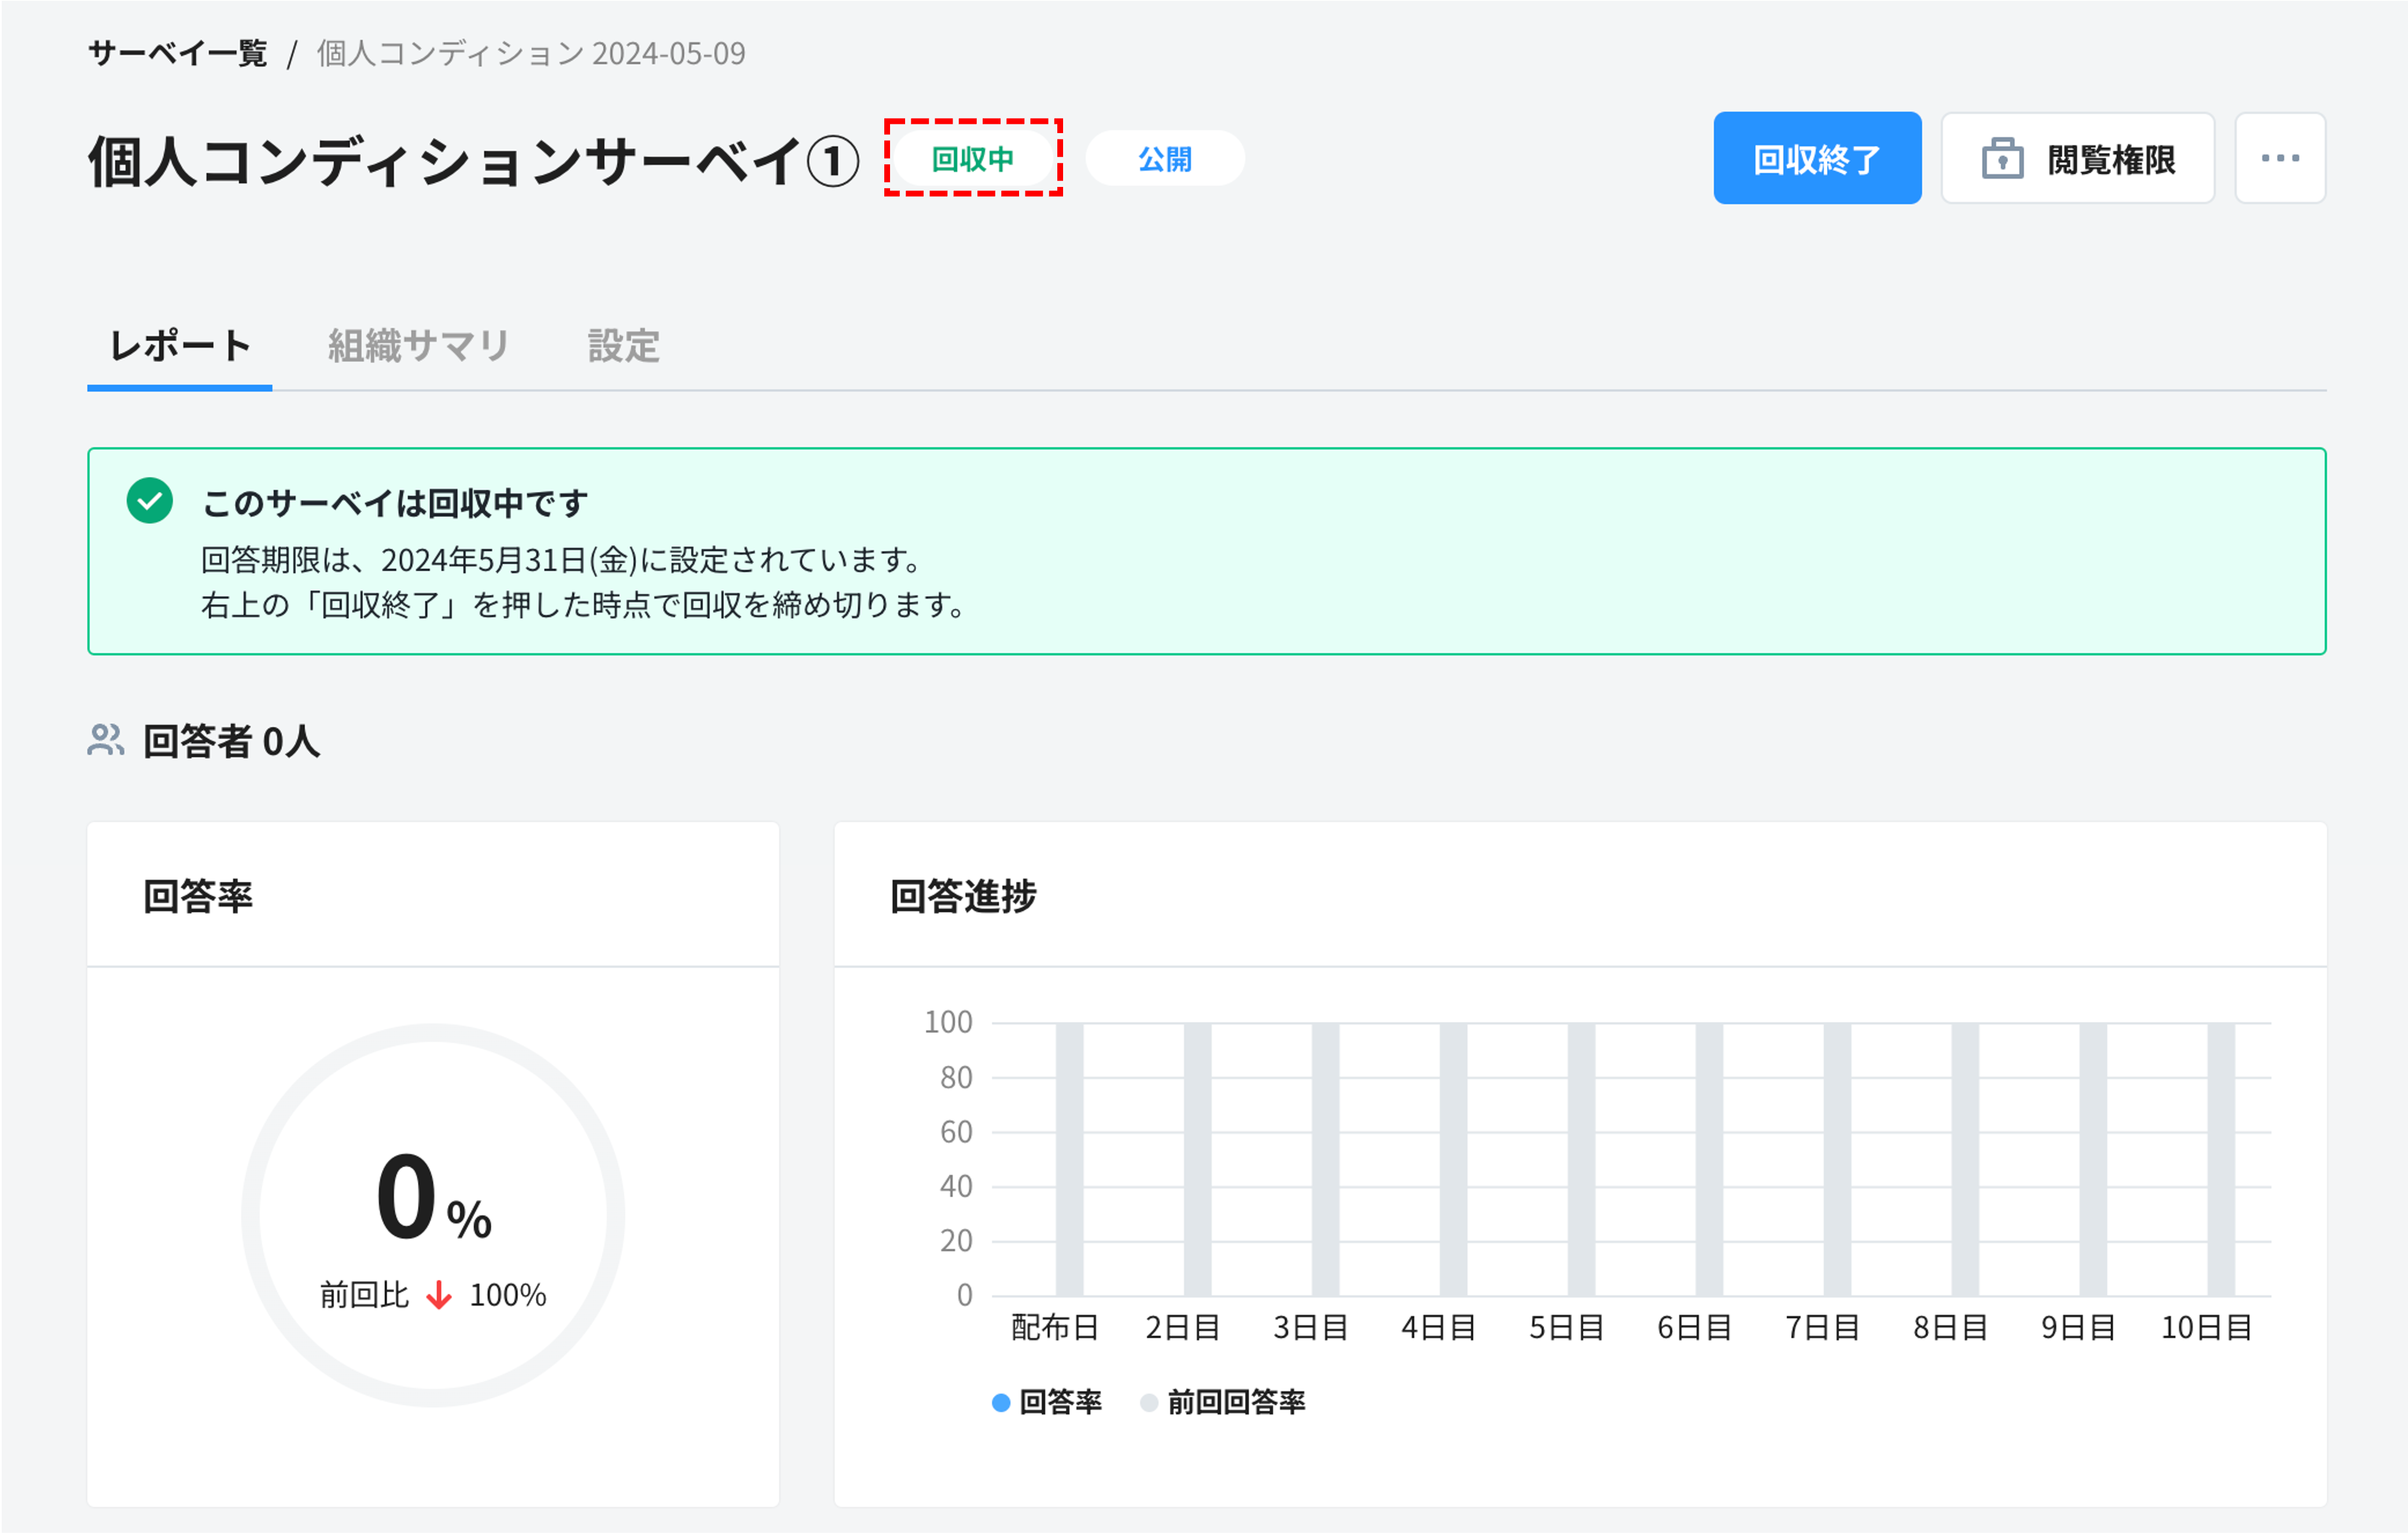Click the 公開 status badge
This screenshot has width=2408, height=1533.
point(1164,157)
